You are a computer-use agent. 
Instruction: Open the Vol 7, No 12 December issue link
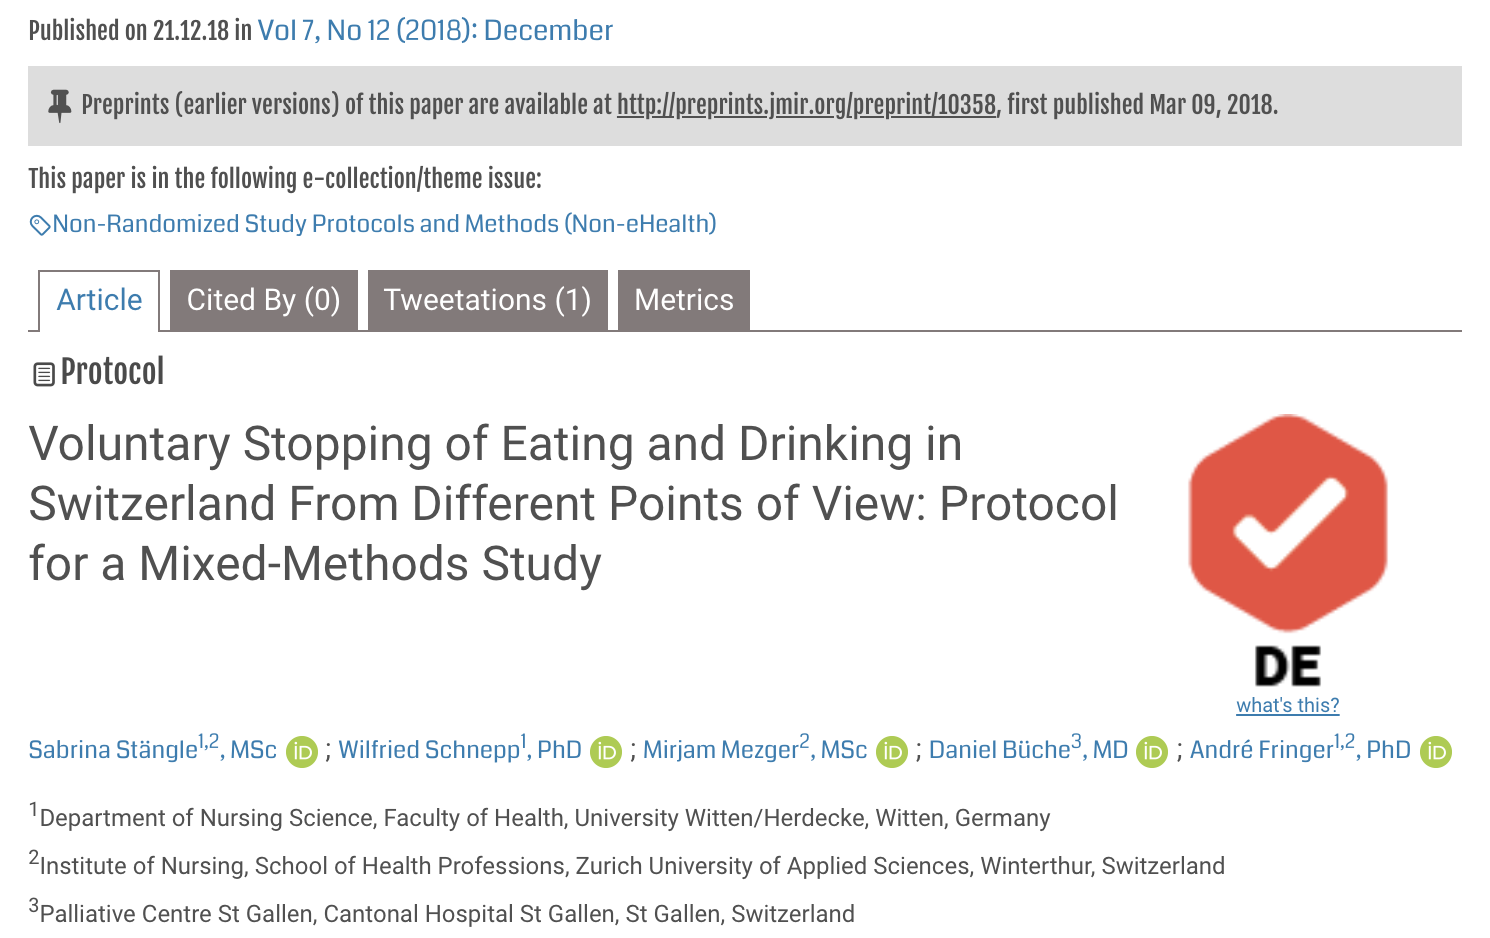[x=435, y=30]
